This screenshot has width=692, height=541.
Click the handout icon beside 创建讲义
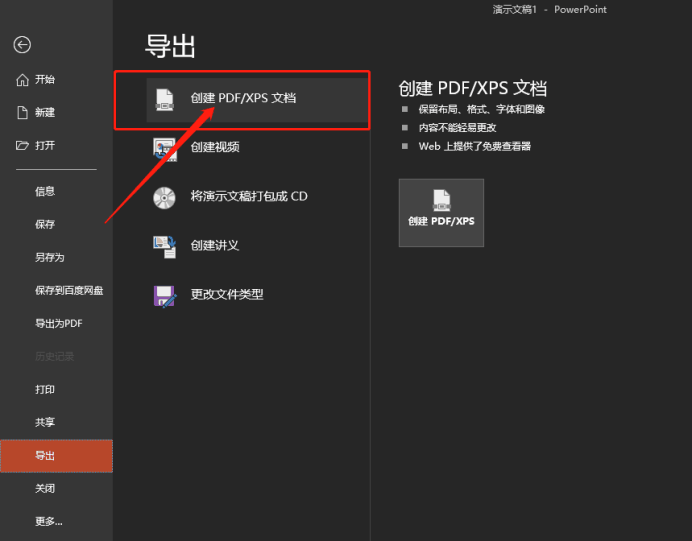coord(165,247)
